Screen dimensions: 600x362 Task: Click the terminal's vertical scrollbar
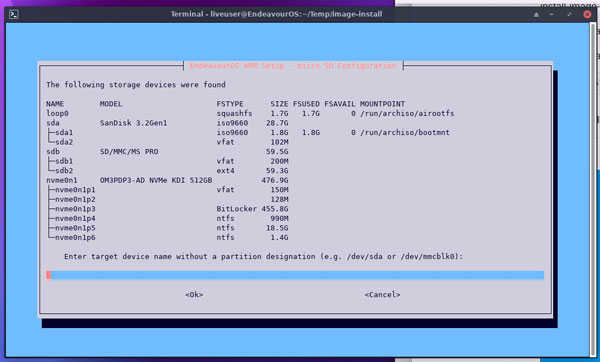coord(593,189)
